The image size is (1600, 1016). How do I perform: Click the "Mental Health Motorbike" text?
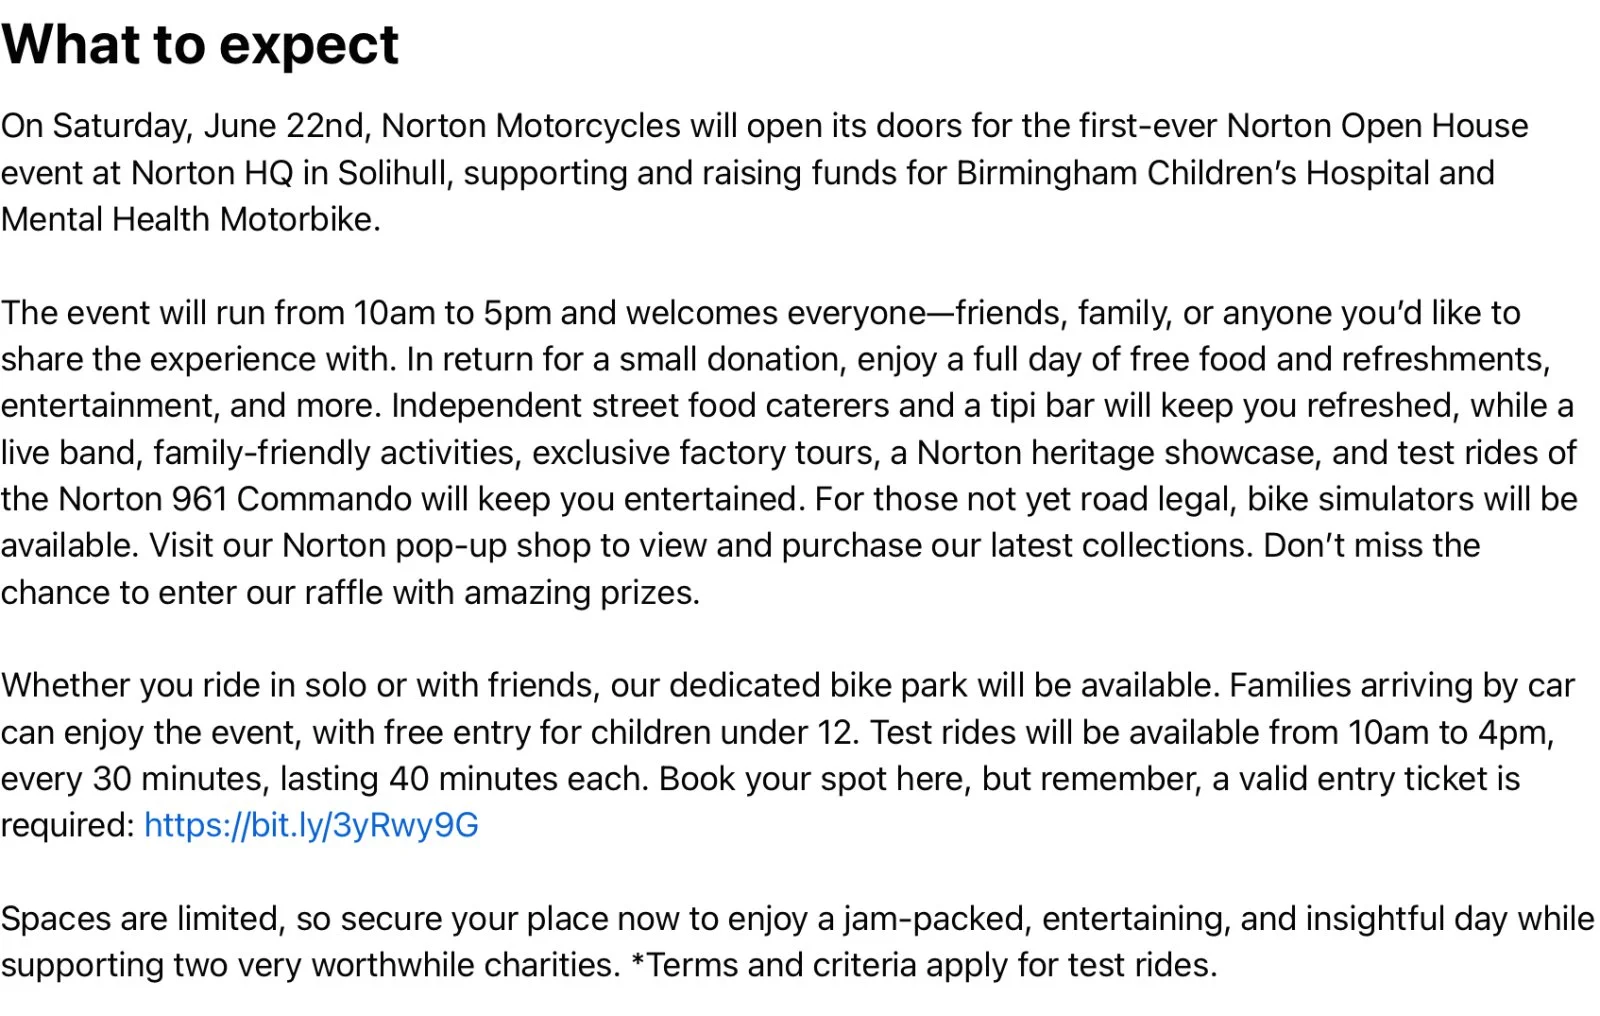pos(189,219)
